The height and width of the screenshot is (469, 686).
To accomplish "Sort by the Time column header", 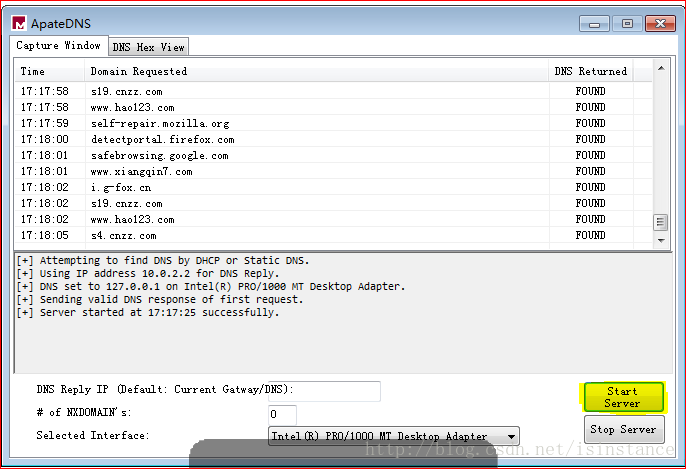I will point(50,71).
